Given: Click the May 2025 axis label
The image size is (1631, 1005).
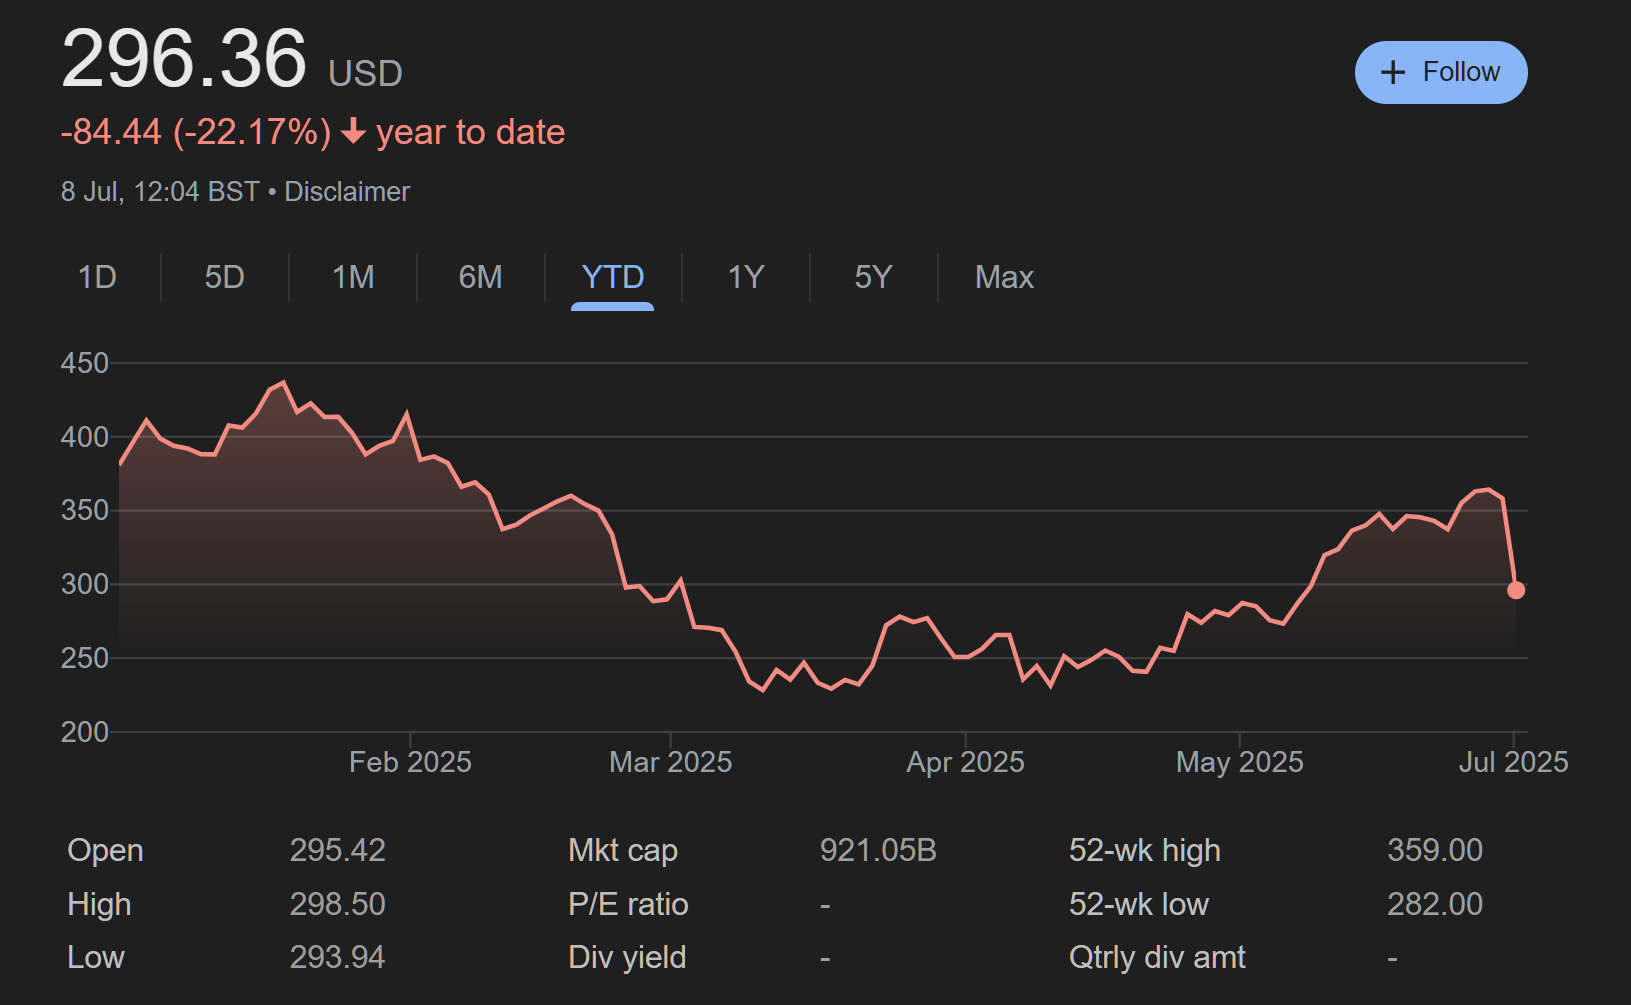Looking at the screenshot, I should coord(1239,762).
